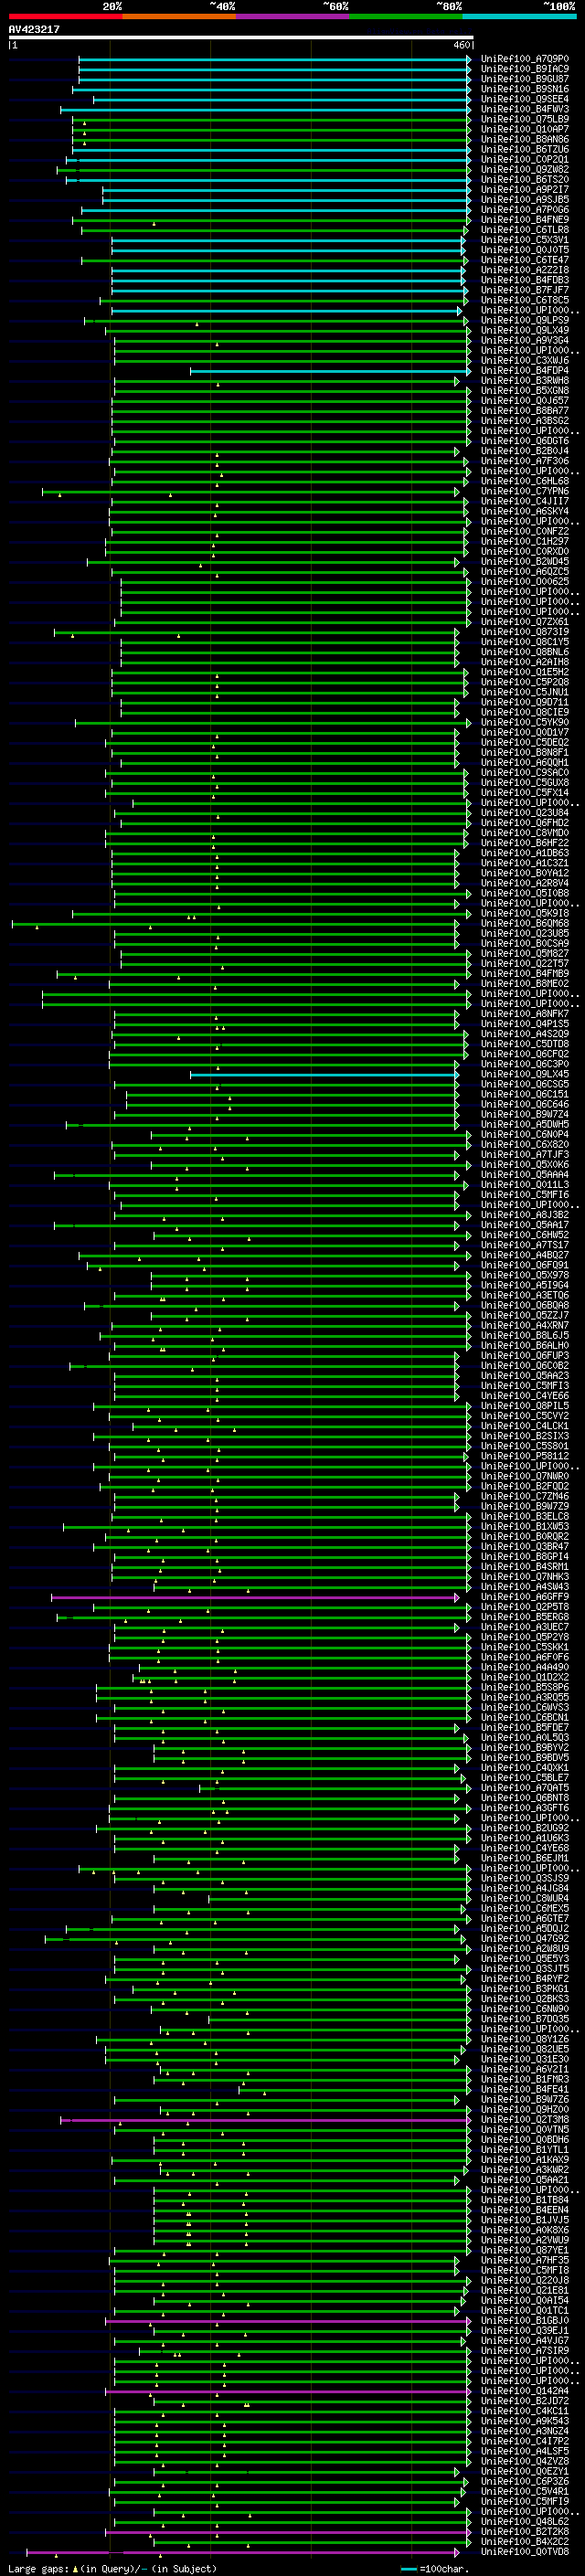Select hit label UniRef100_C5YK90

pos(524,722)
